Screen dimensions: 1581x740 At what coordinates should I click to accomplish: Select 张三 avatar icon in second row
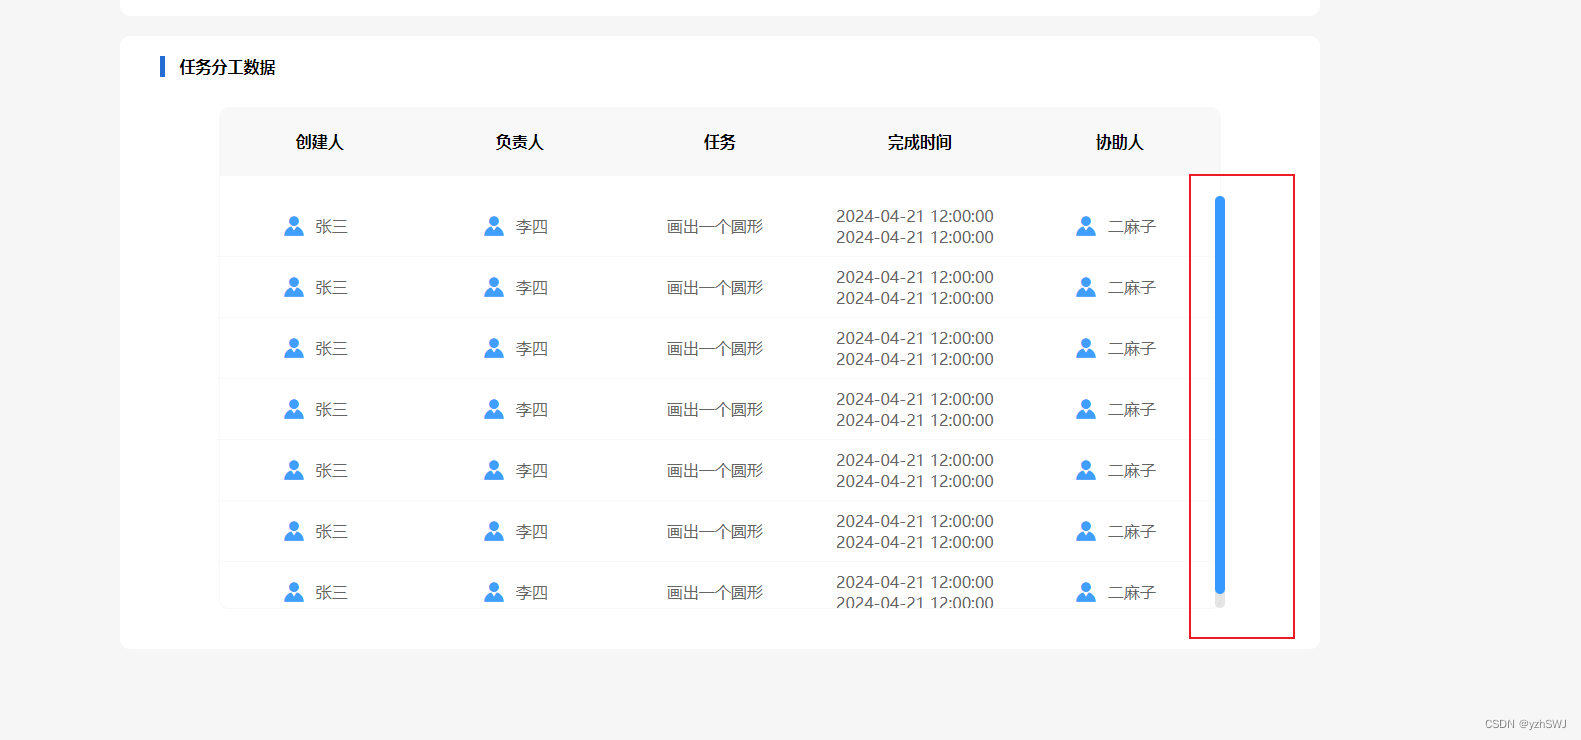[x=294, y=287]
